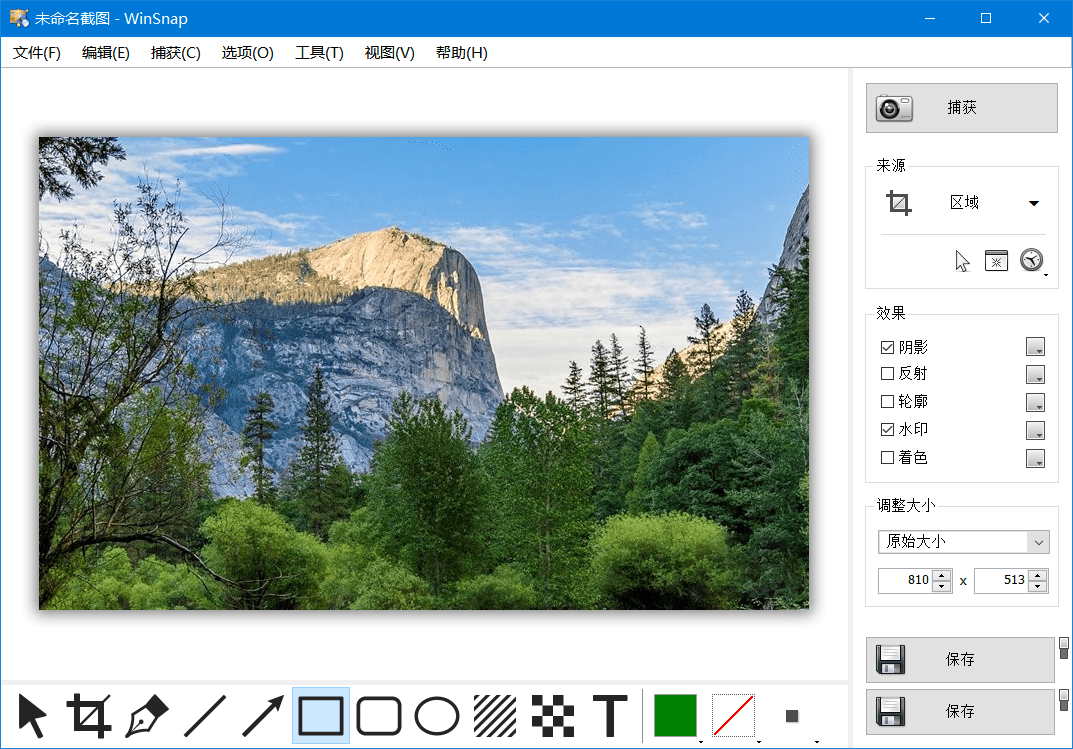Select the arrow pointer selection tool

pos(32,715)
